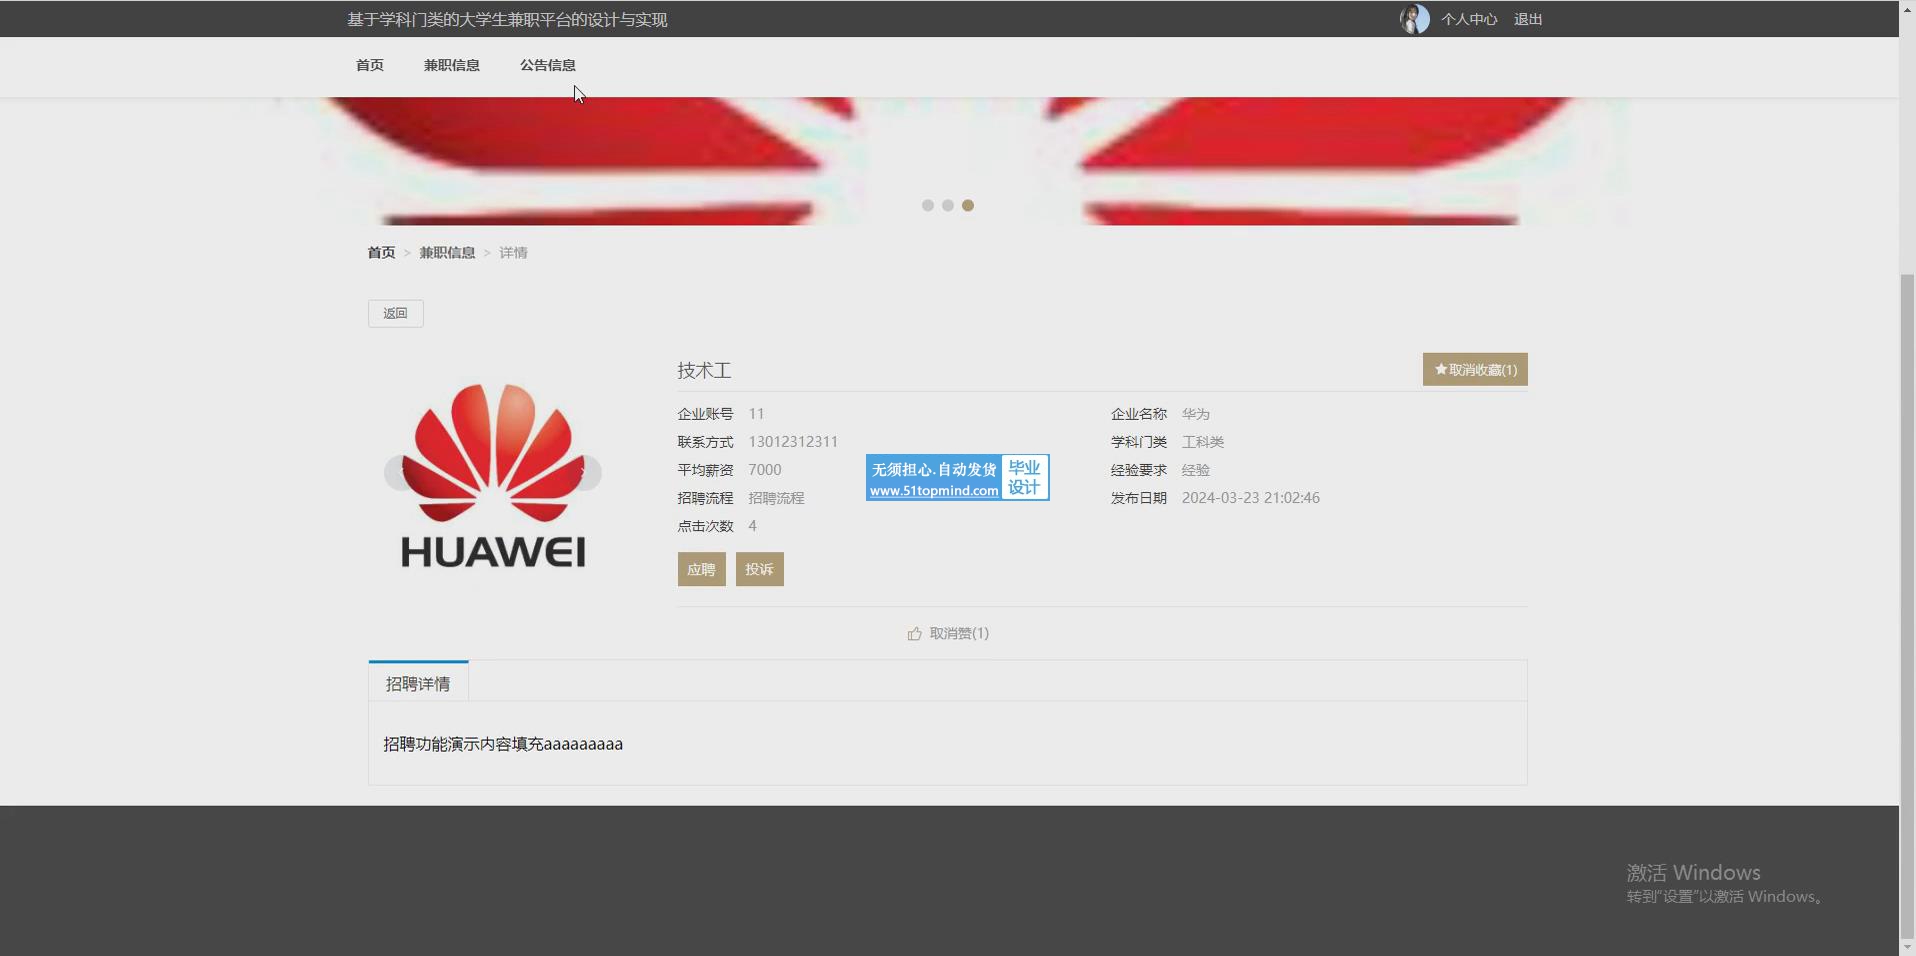Click 兼职信息 in the breadcrumb
1916x956 pixels.
(x=447, y=253)
